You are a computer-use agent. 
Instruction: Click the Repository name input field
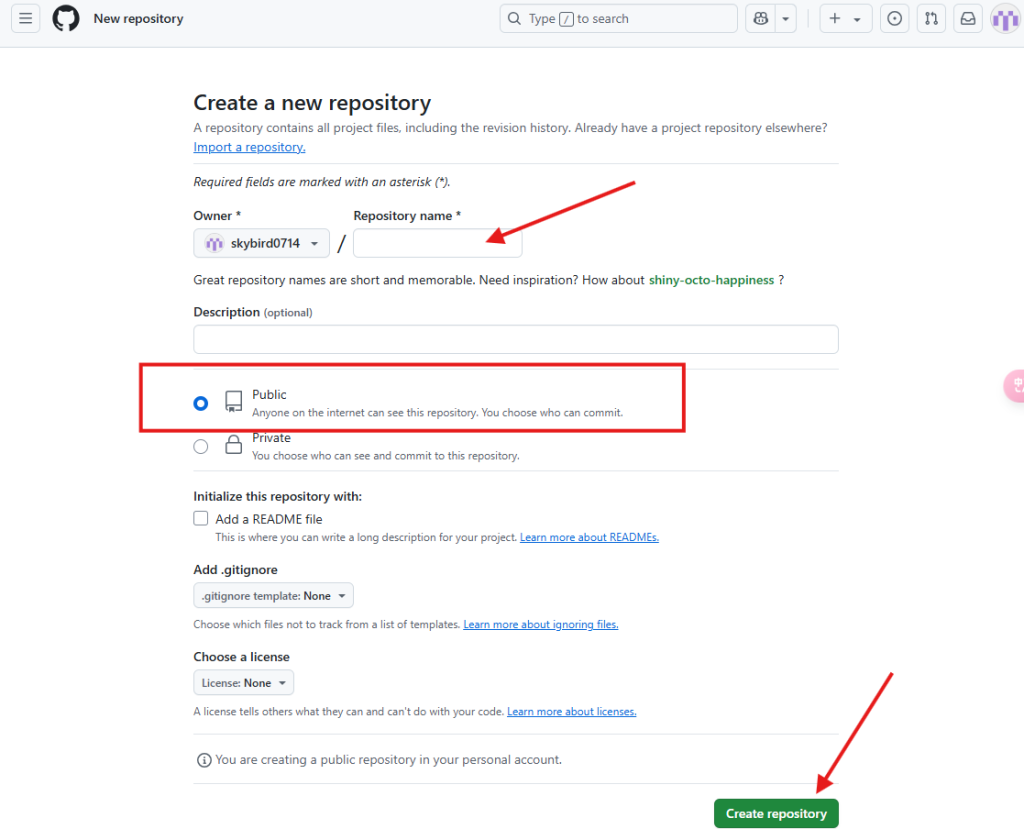[438, 243]
